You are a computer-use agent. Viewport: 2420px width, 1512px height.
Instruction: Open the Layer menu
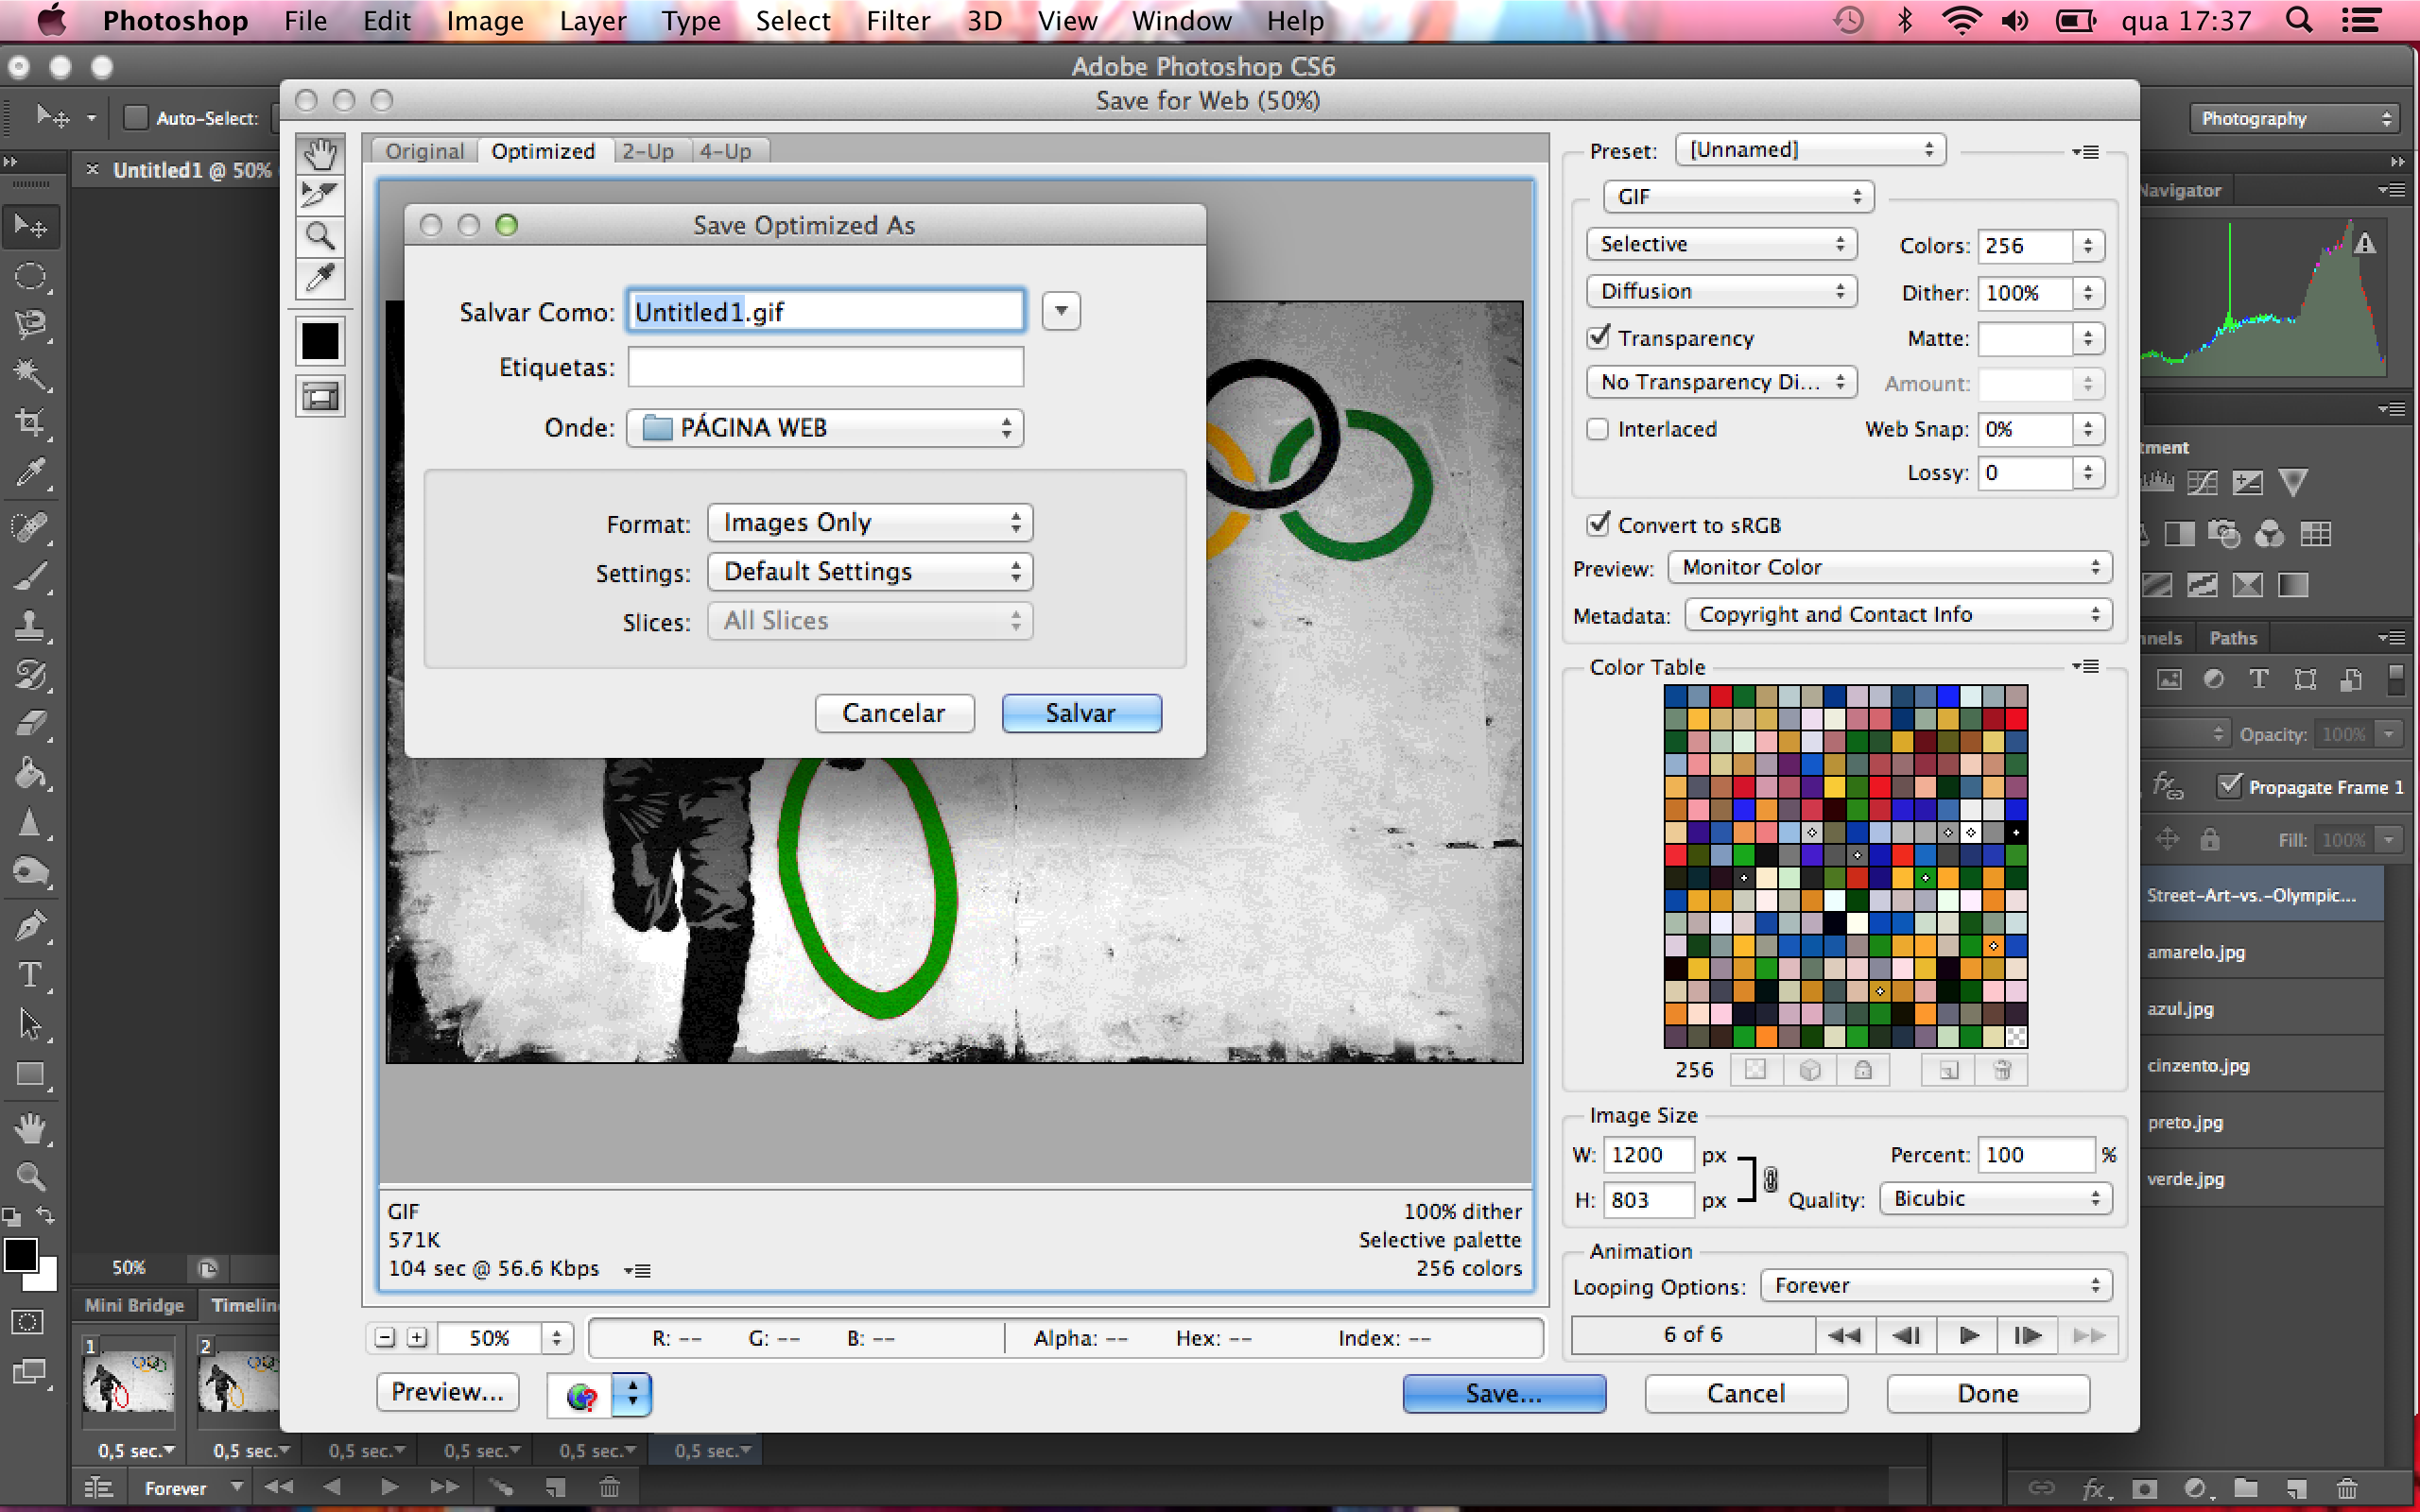(593, 21)
